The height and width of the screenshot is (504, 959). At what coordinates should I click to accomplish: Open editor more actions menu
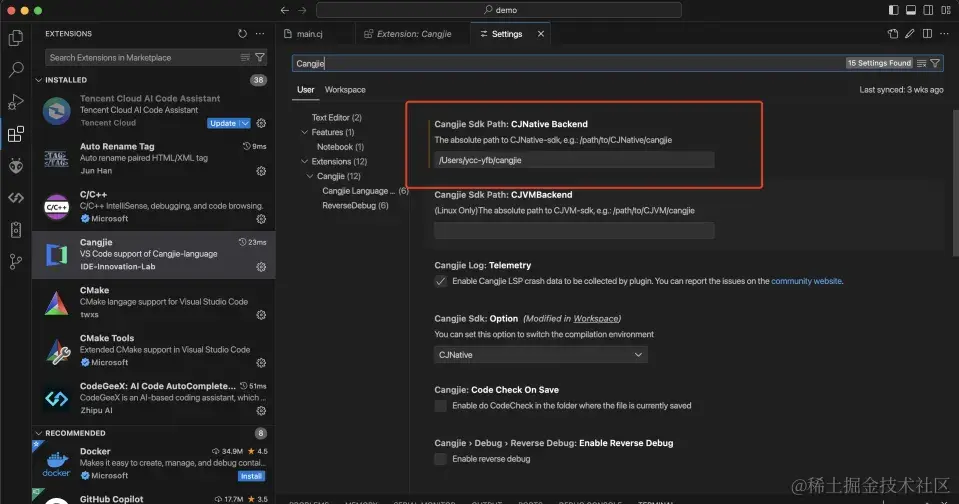pyautogui.click(x=944, y=34)
